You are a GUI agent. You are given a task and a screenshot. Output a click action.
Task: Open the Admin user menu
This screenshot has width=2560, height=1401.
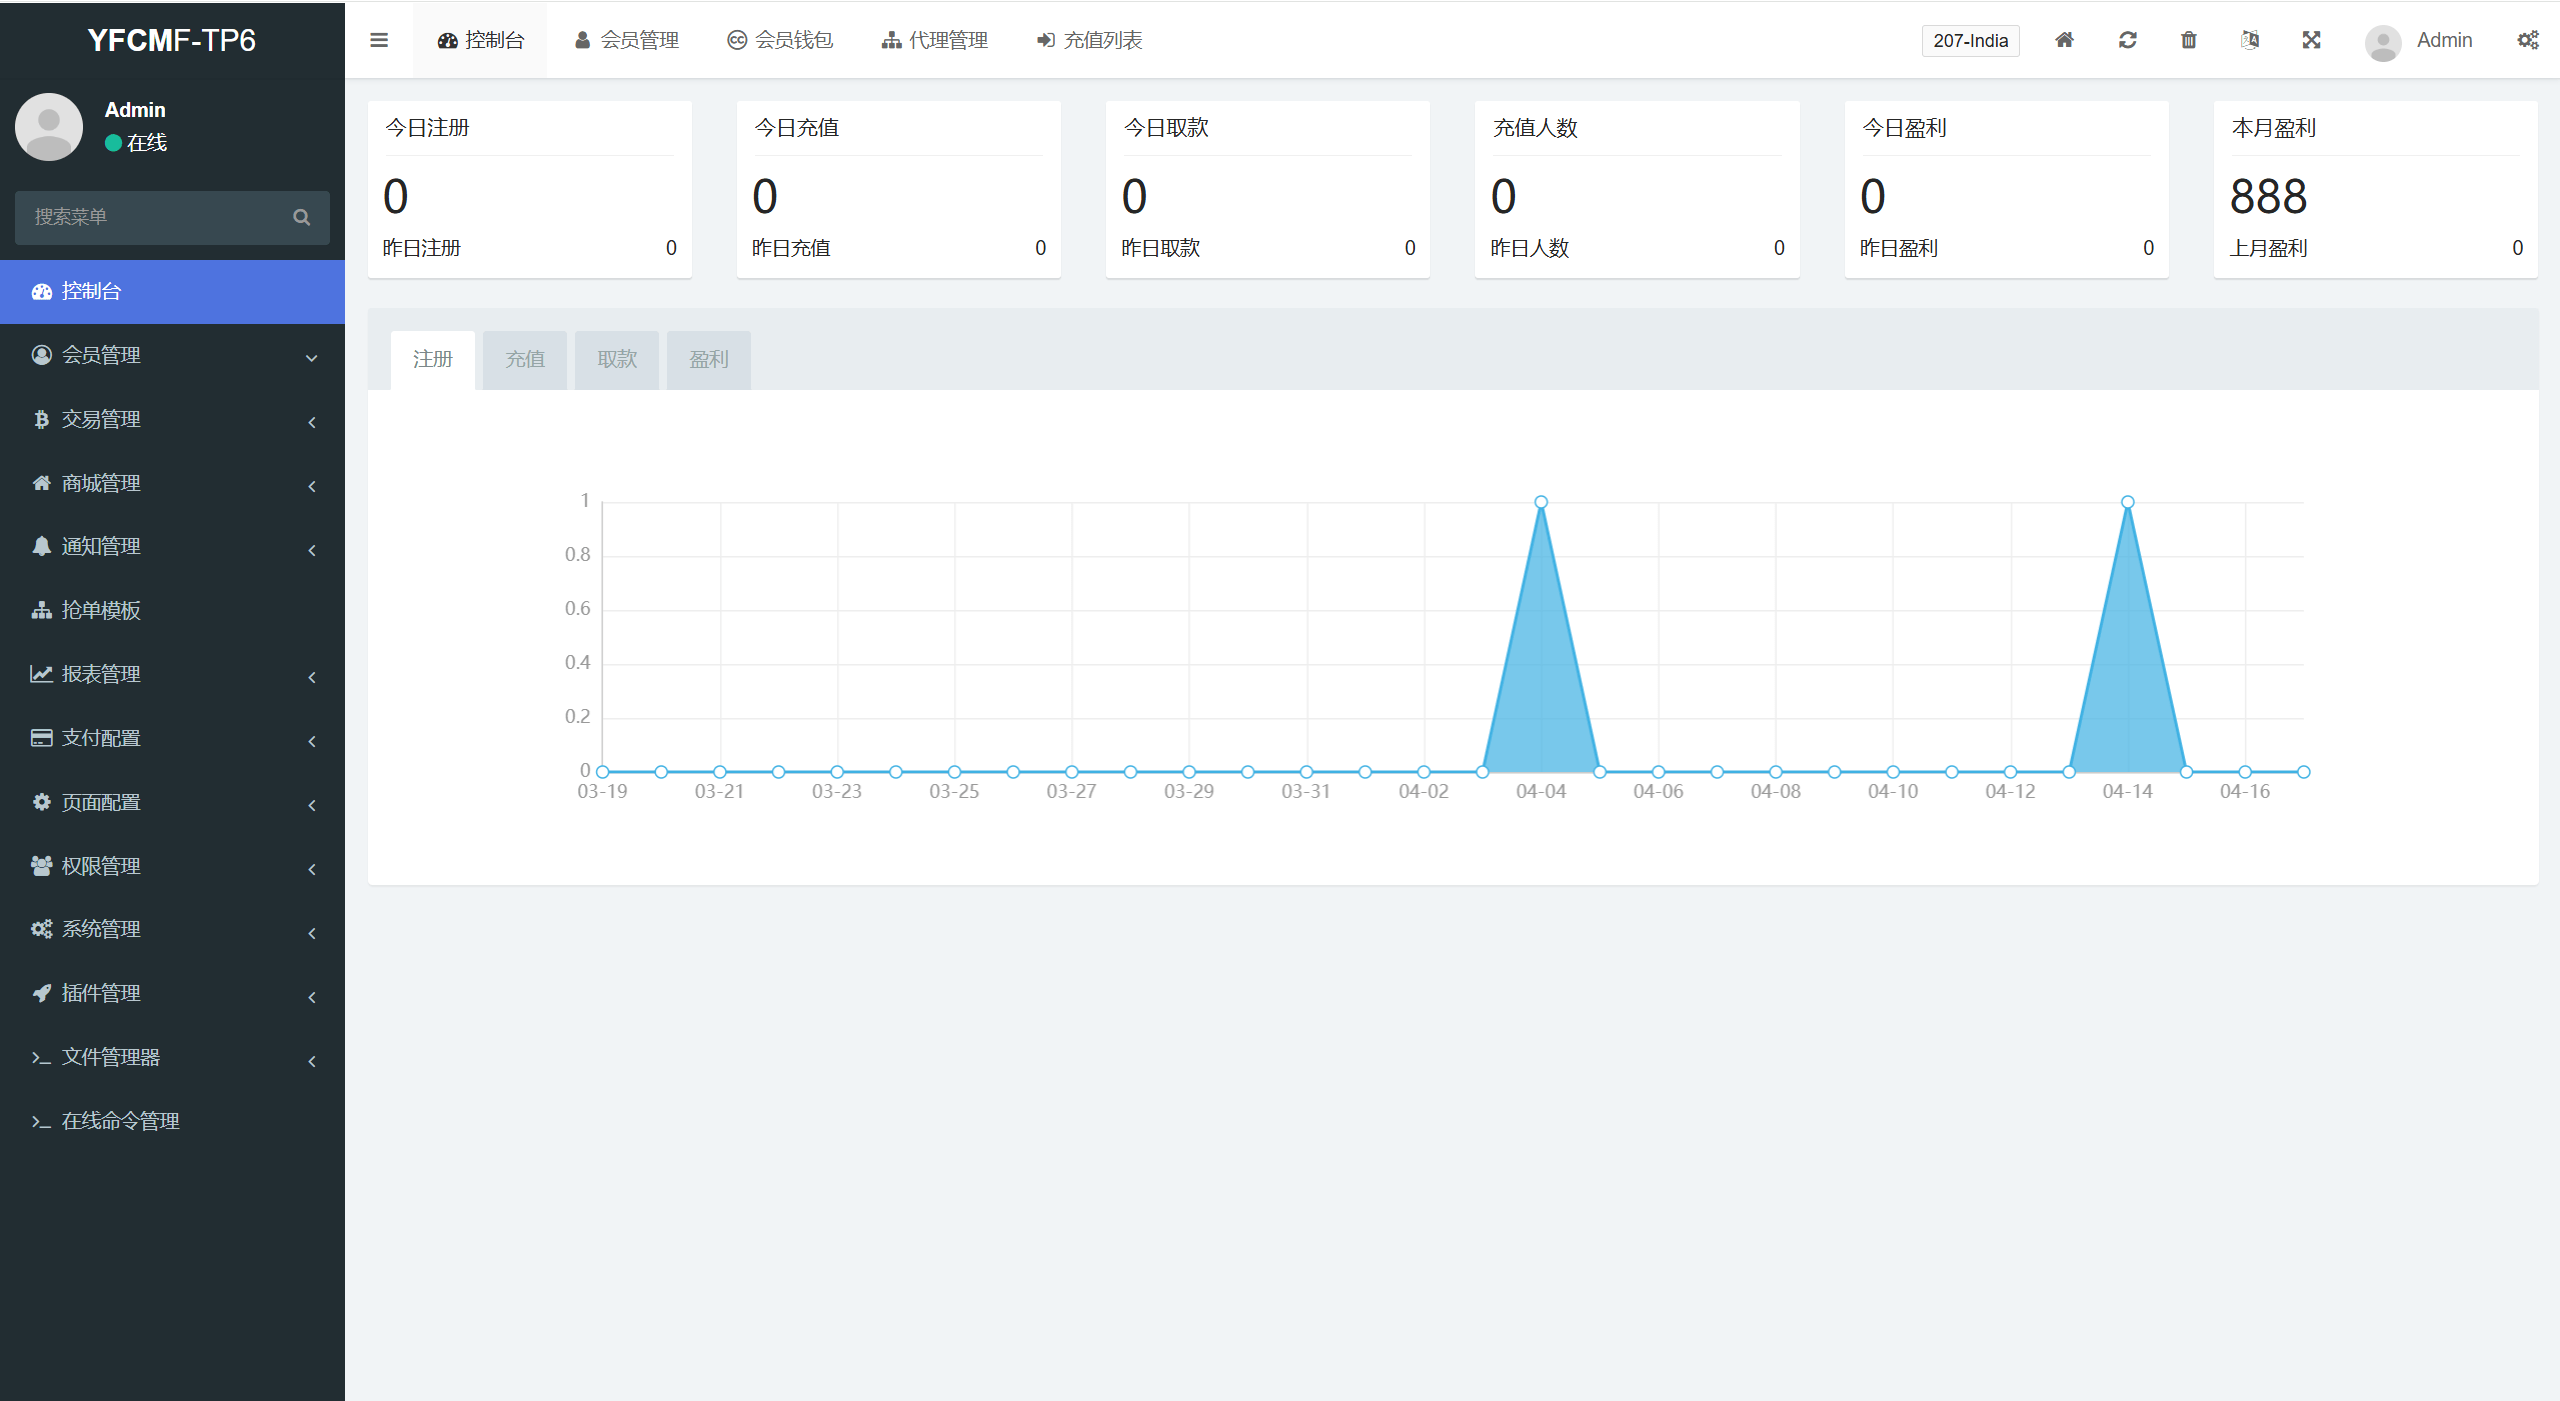[x=2419, y=41]
